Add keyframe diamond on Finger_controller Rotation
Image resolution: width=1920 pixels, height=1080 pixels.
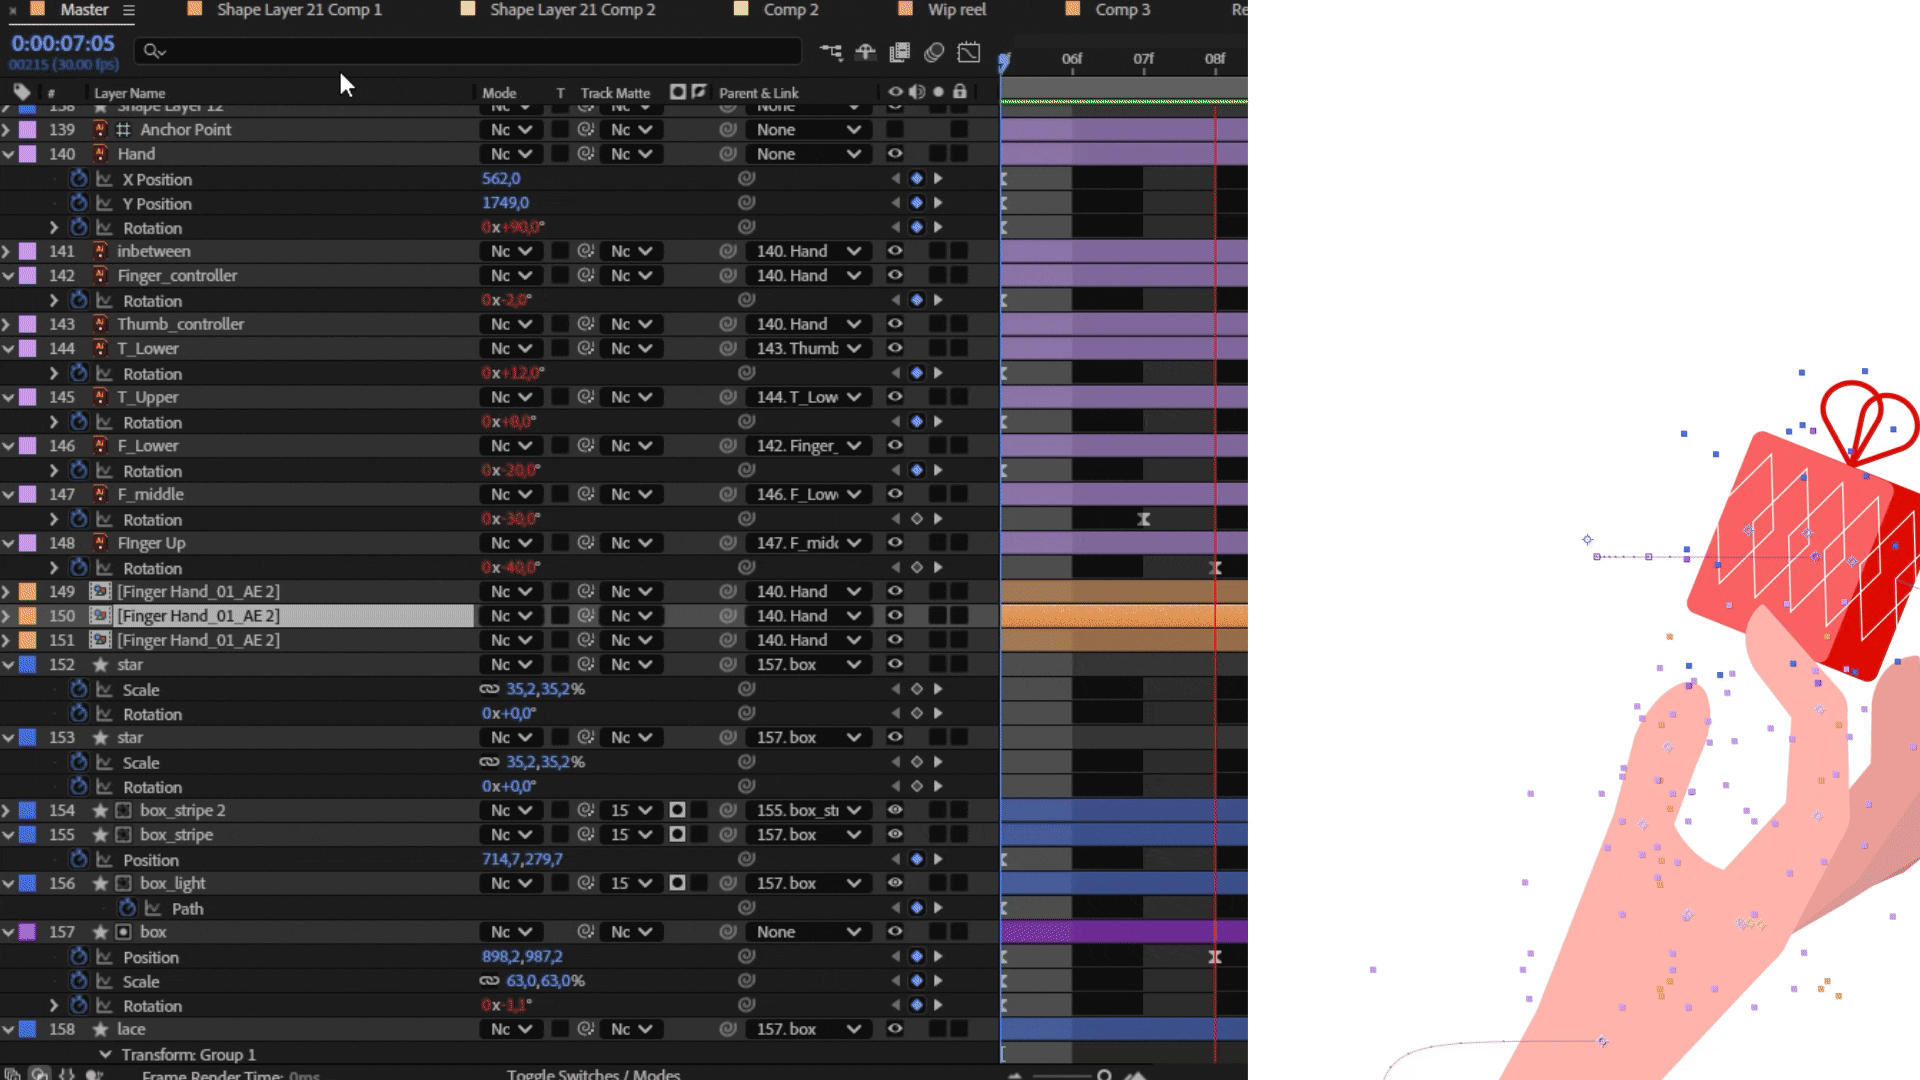pyautogui.click(x=917, y=300)
